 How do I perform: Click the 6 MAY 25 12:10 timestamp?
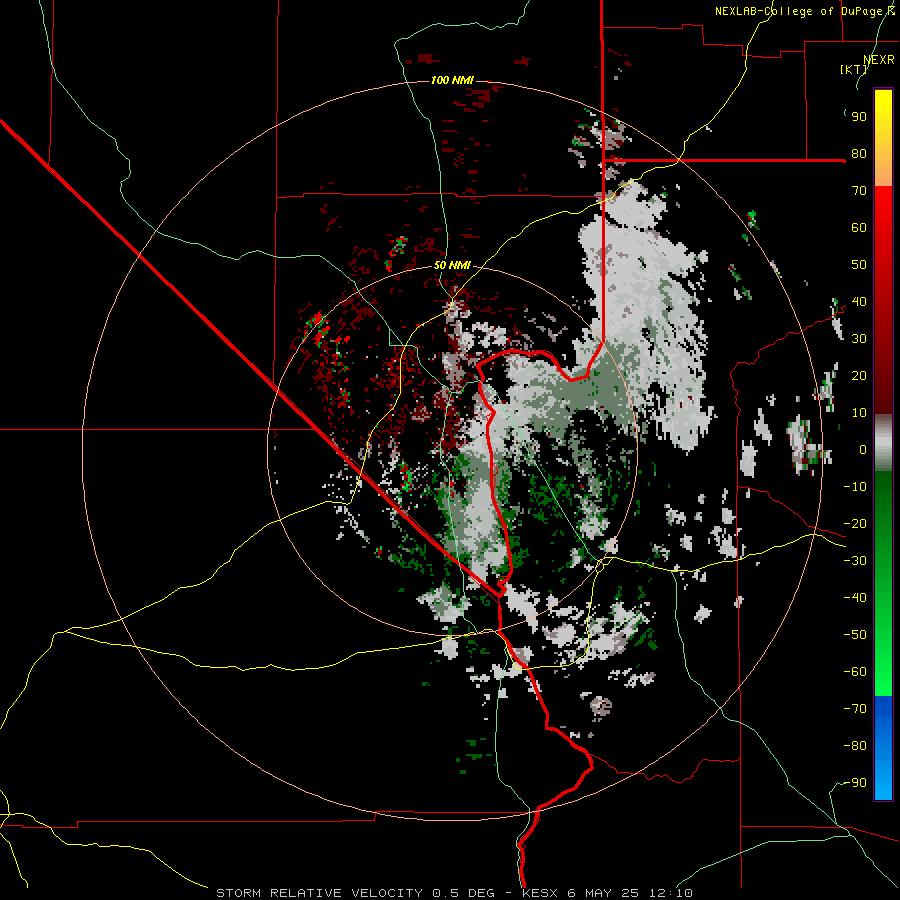(x=630, y=893)
